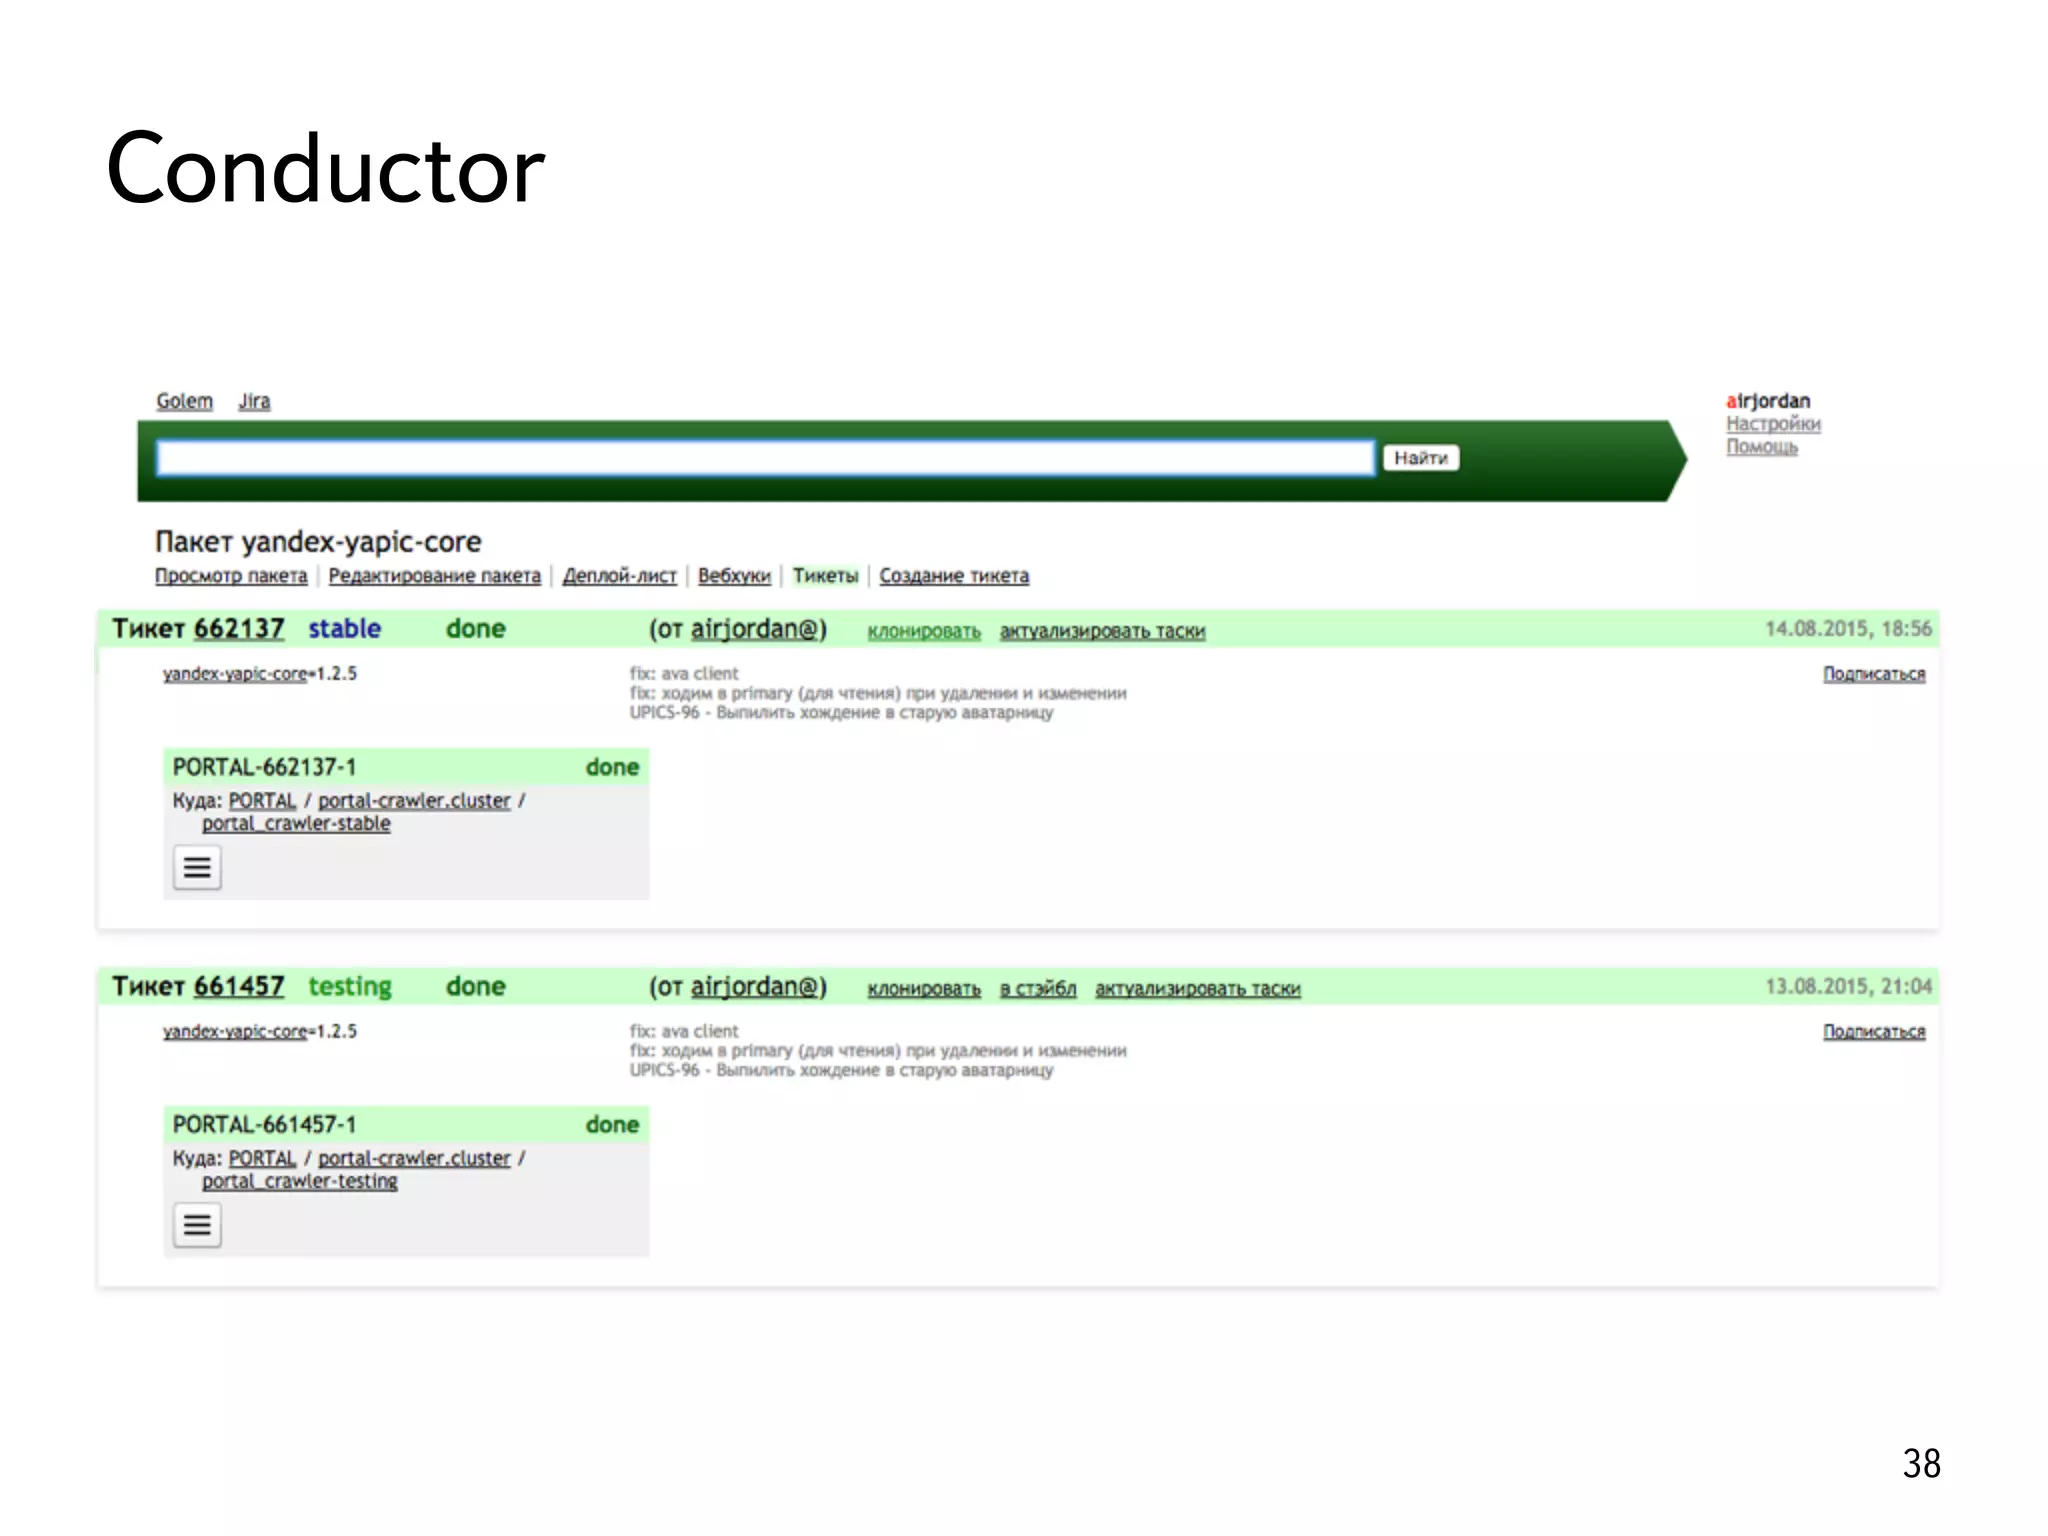Screen dimensions: 2048x1536
Task: Open the Деплой-лист tab
Action: pyautogui.click(x=619, y=576)
